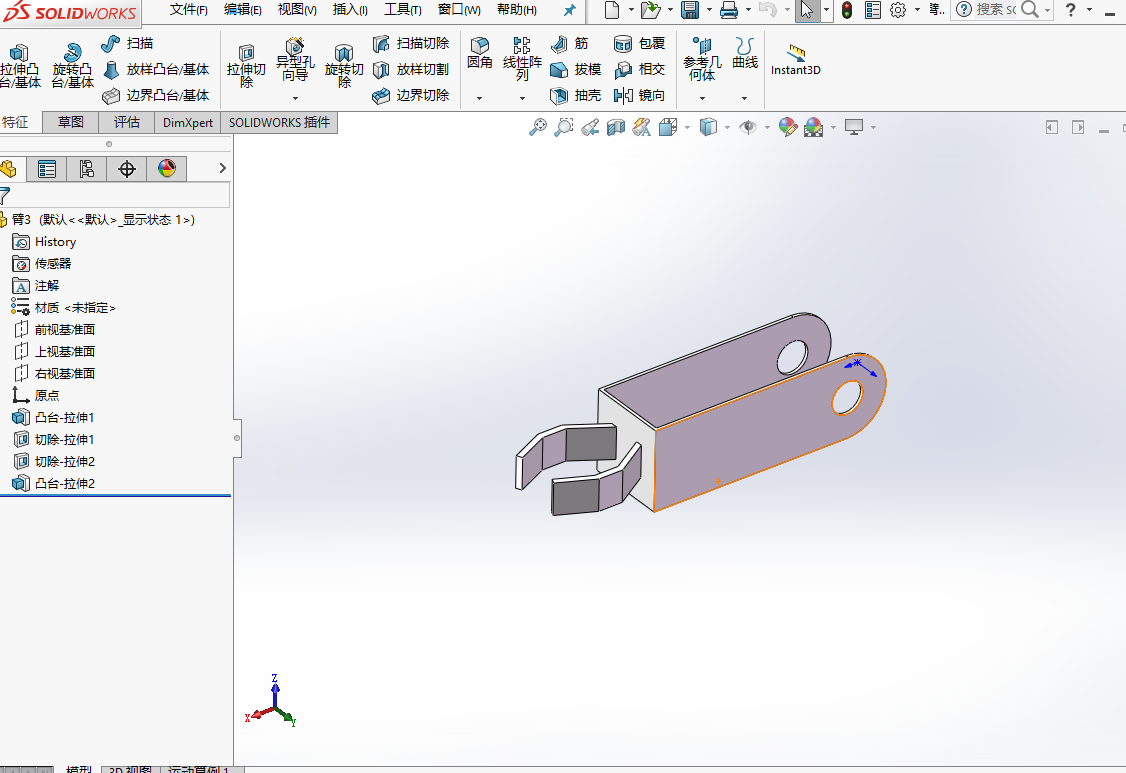The height and width of the screenshot is (773, 1126).
Task: Open the Hole Wizard (异型孔向导)
Action: click(x=294, y=60)
